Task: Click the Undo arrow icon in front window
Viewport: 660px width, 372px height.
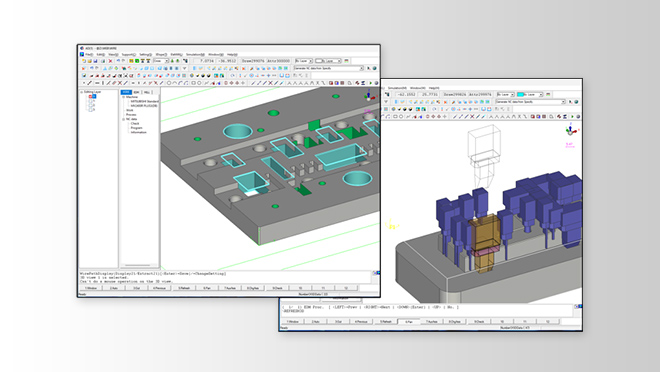Action: [x=118, y=61]
